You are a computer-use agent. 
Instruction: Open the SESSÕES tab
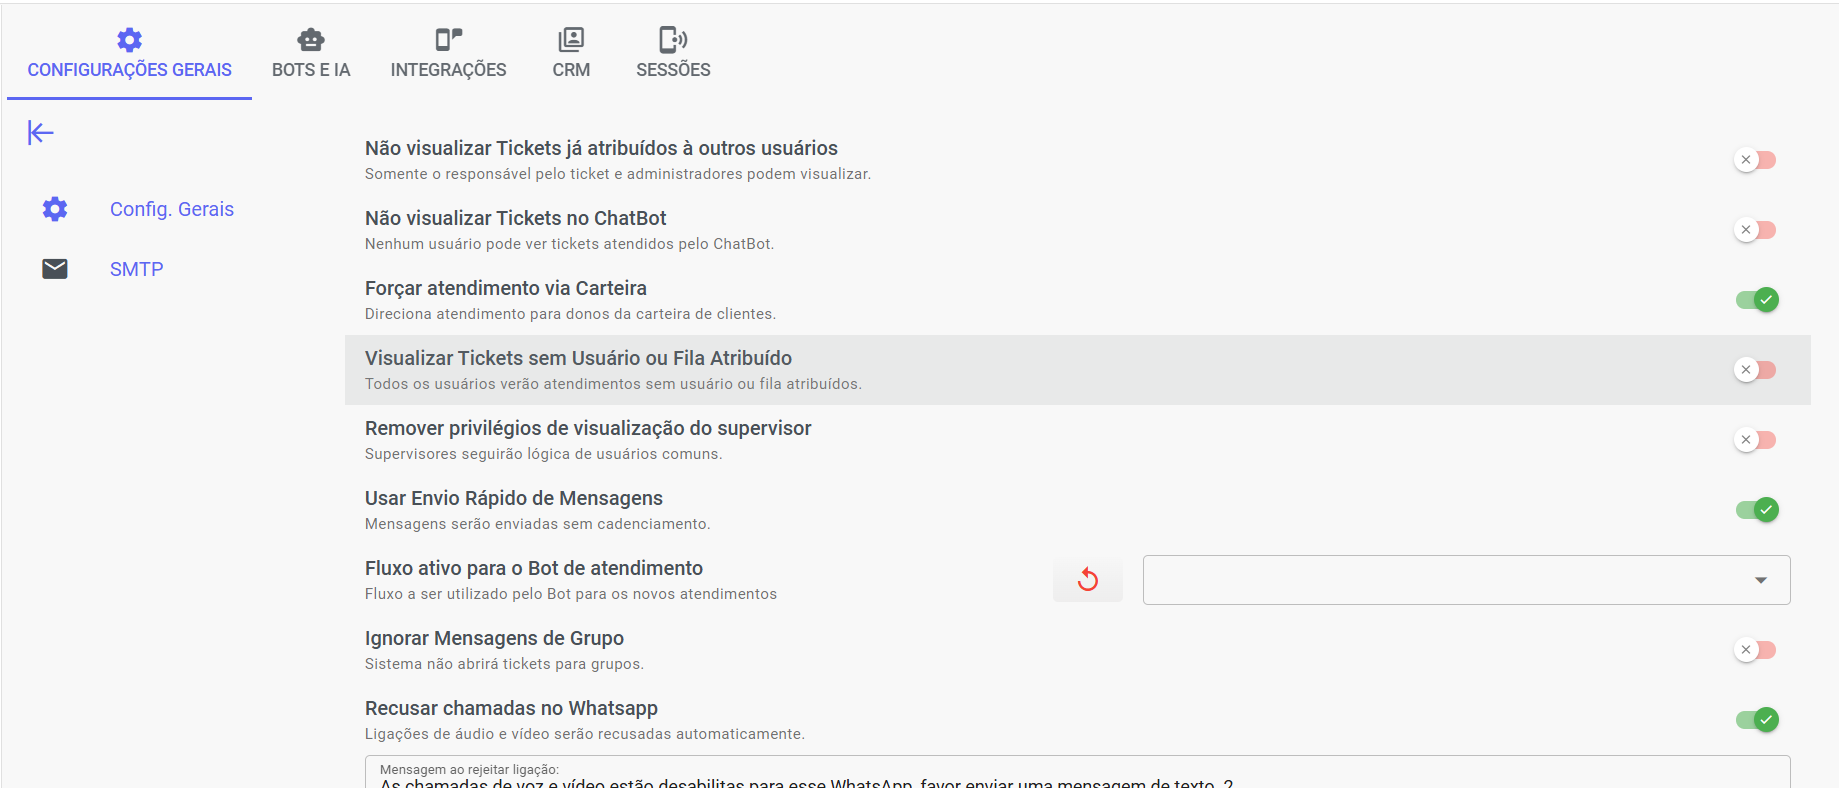click(673, 69)
